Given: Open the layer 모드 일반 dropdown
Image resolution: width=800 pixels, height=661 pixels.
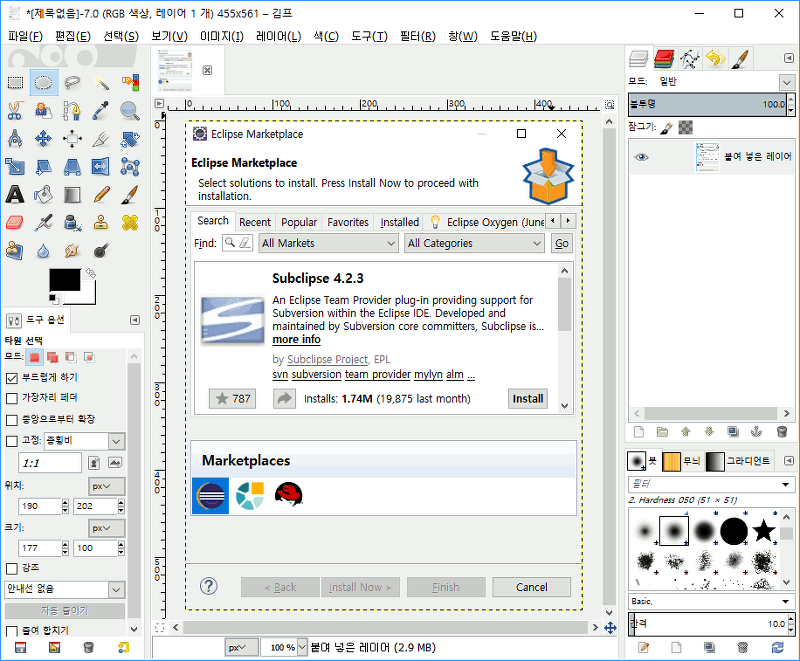Looking at the screenshot, I should pos(724,81).
